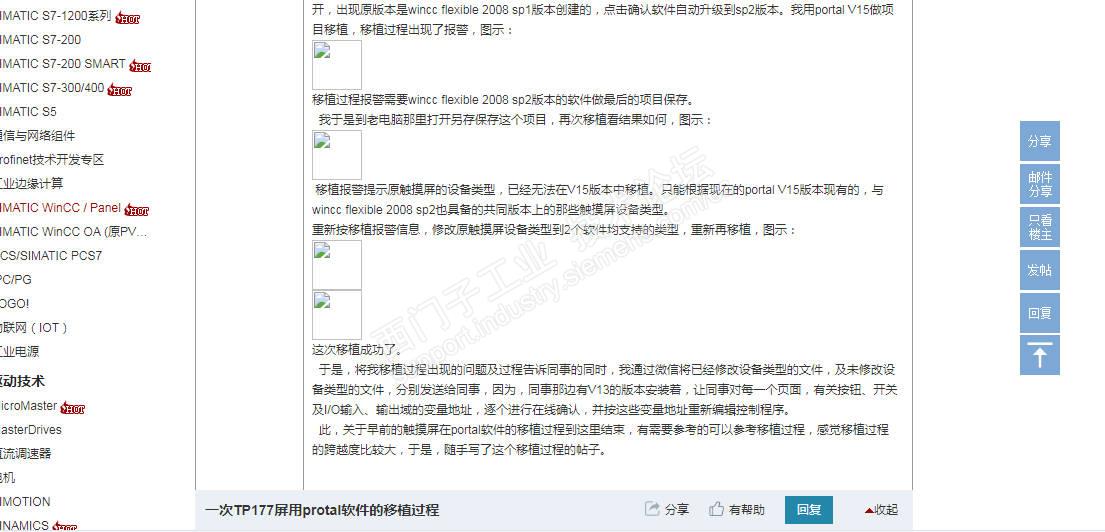Click the HOT badge beside S7-200 SMART
This screenshot has width=1105, height=532.
point(140,66)
